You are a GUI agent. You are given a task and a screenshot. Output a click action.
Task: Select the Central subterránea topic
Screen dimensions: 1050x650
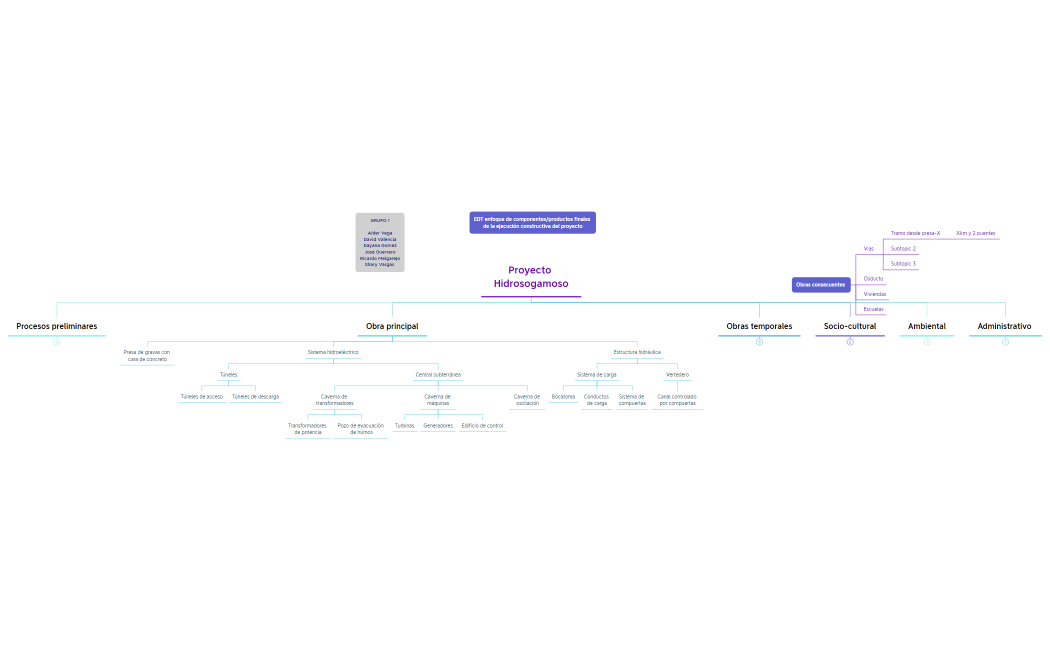(x=438, y=375)
